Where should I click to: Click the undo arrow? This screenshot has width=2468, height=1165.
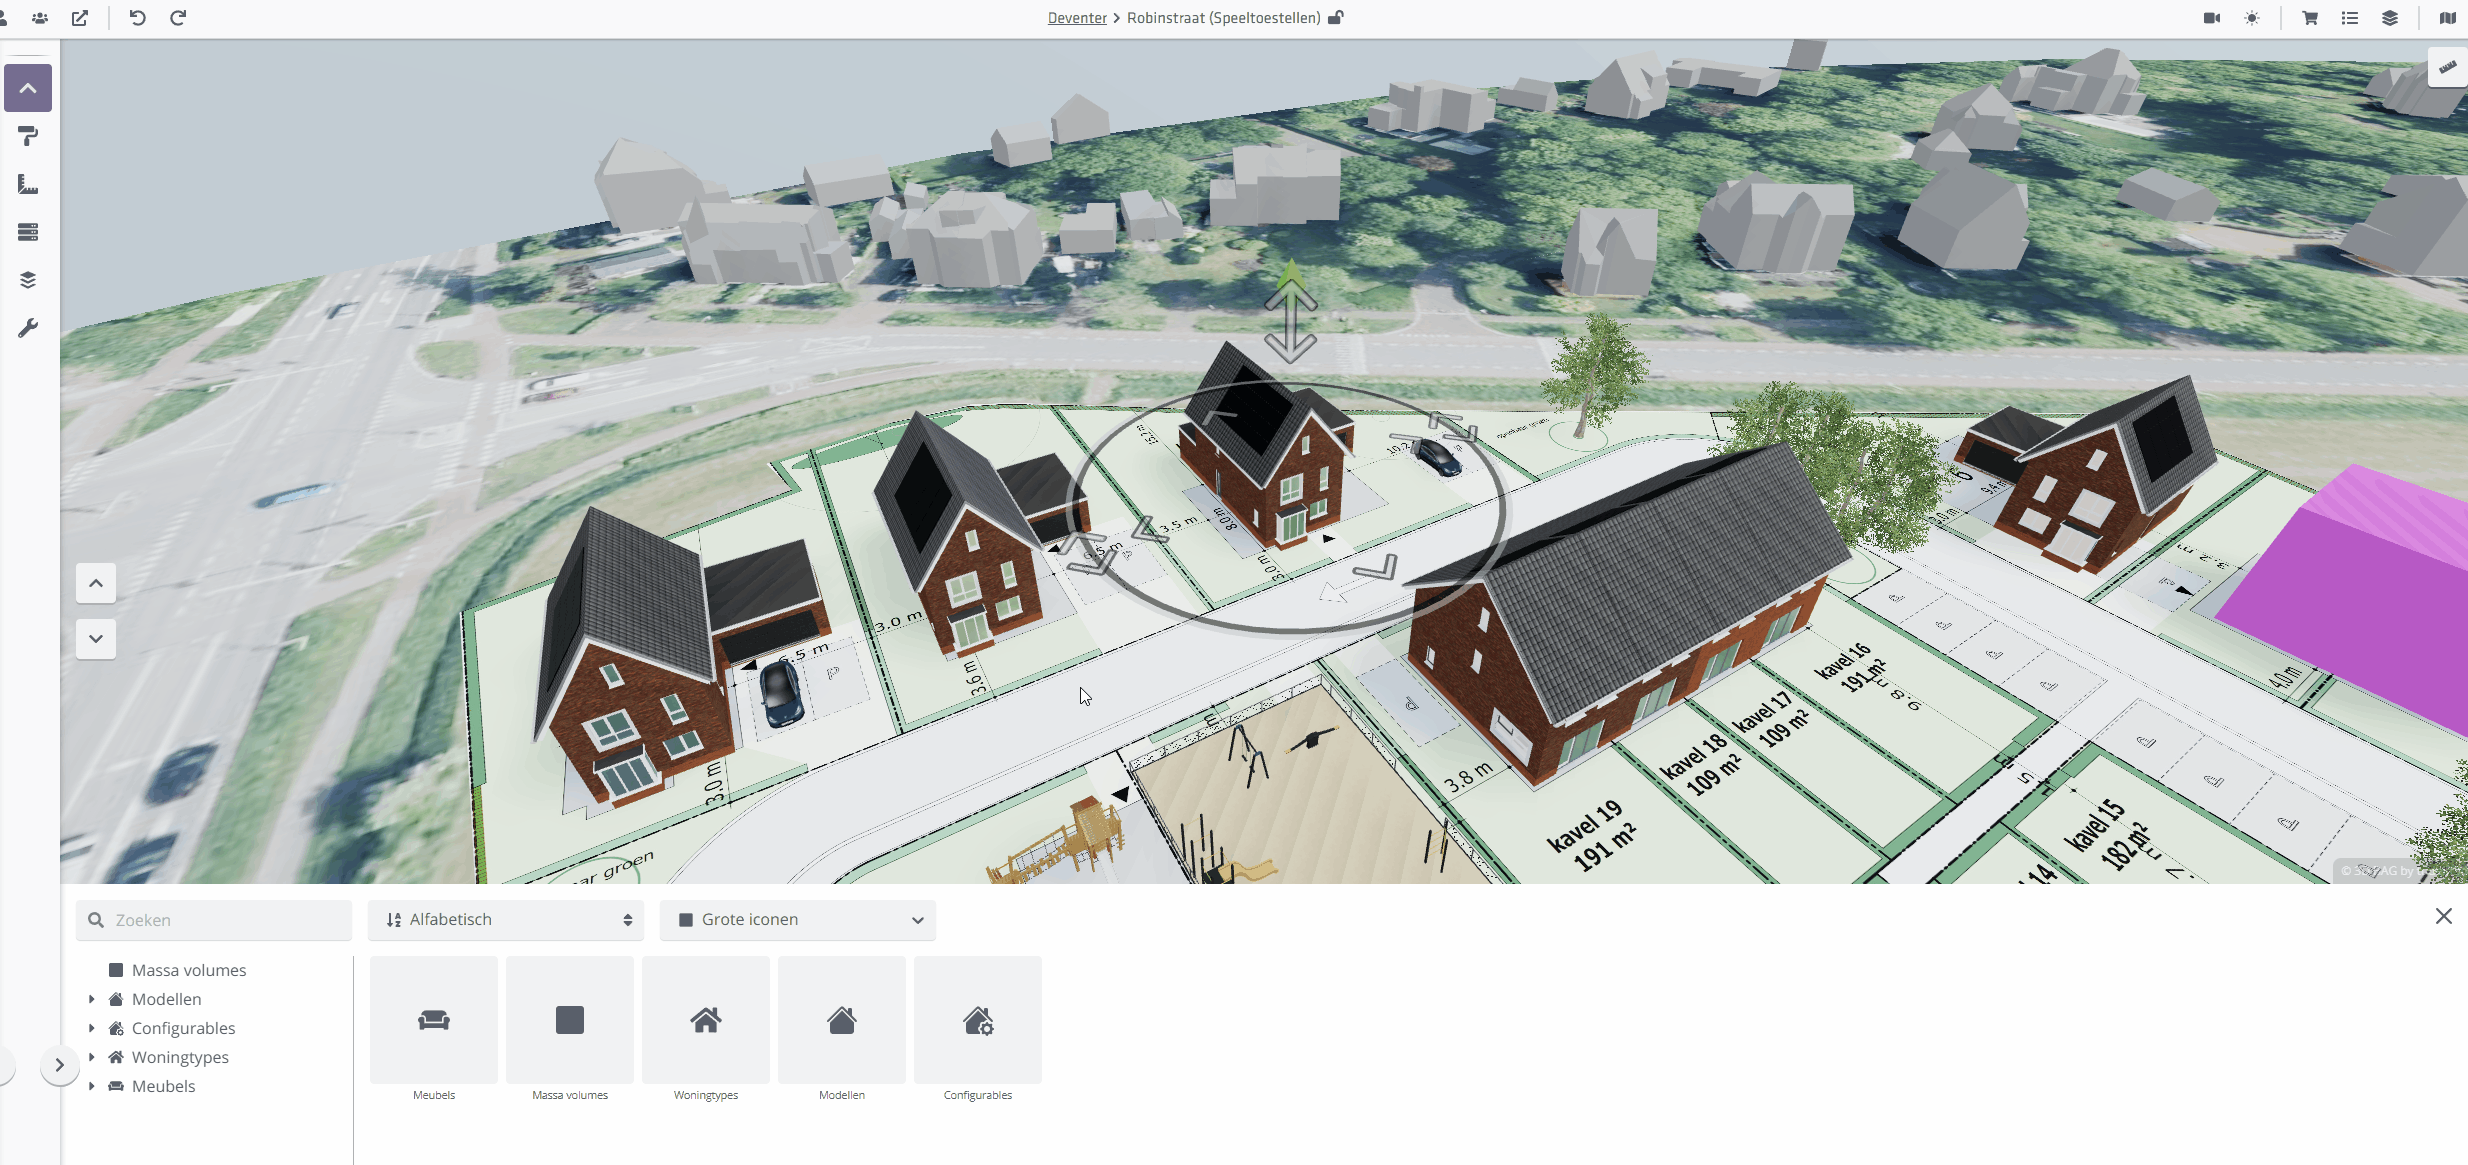pyautogui.click(x=138, y=17)
